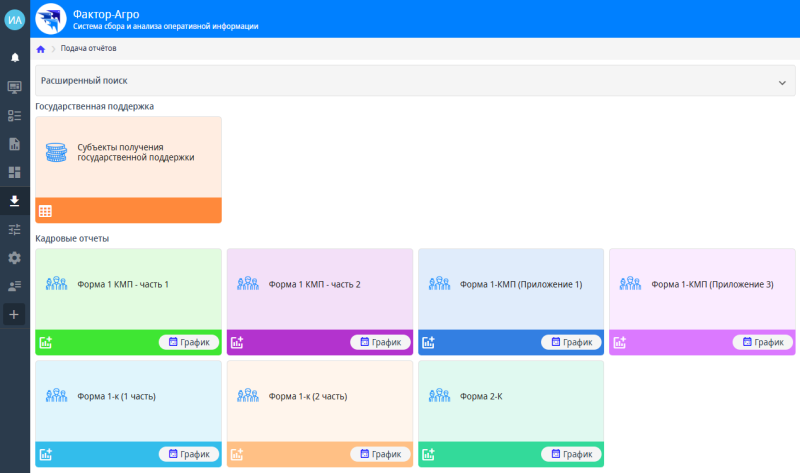Open the settings gear in the sidebar

click(x=14, y=258)
